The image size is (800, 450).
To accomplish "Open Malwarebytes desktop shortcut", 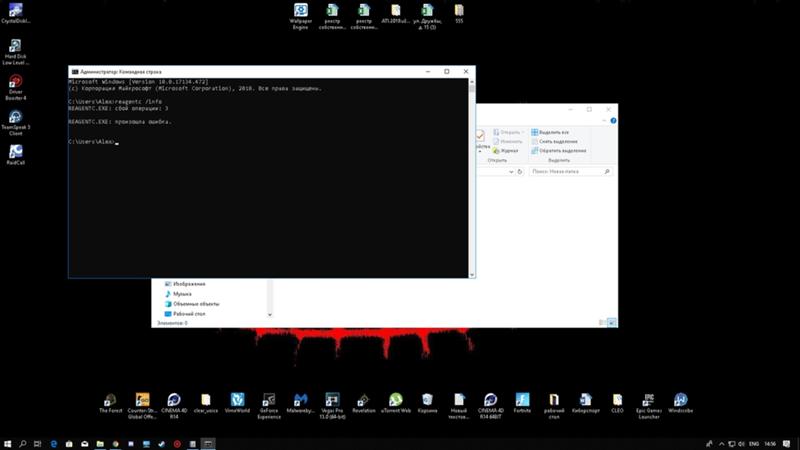I will (x=301, y=403).
